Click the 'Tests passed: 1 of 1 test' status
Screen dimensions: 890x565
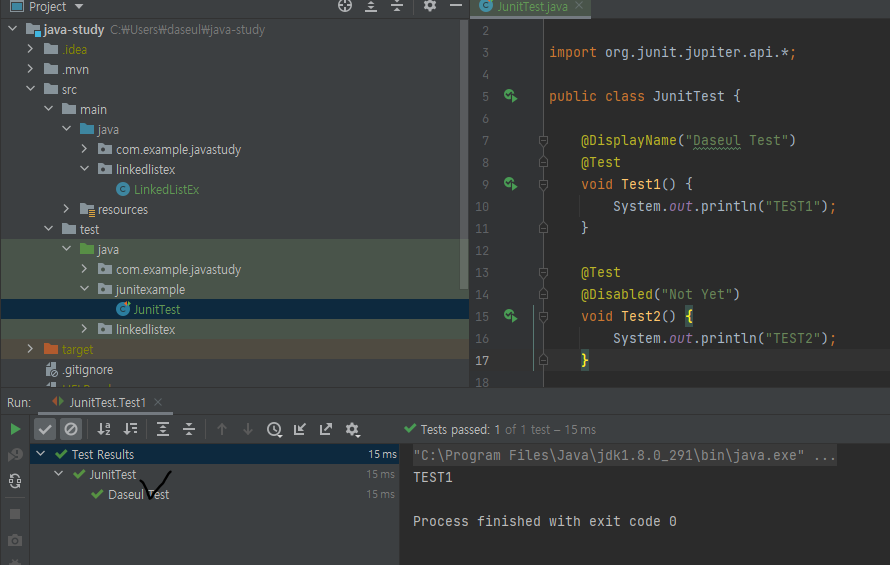(x=499, y=429)
